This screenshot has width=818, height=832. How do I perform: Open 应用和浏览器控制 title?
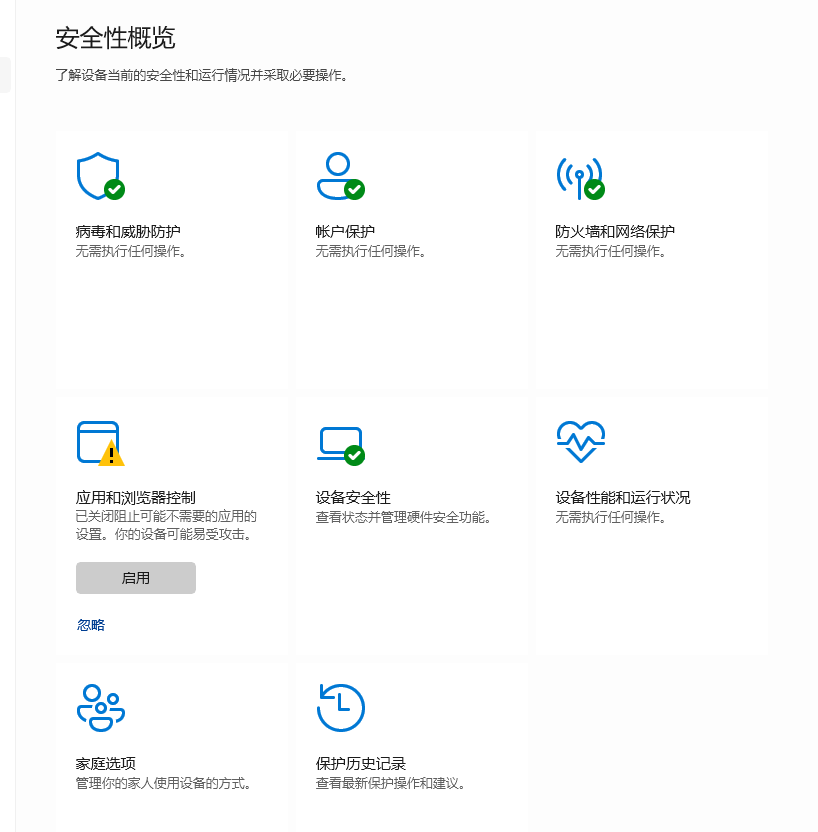click(136, 498)
